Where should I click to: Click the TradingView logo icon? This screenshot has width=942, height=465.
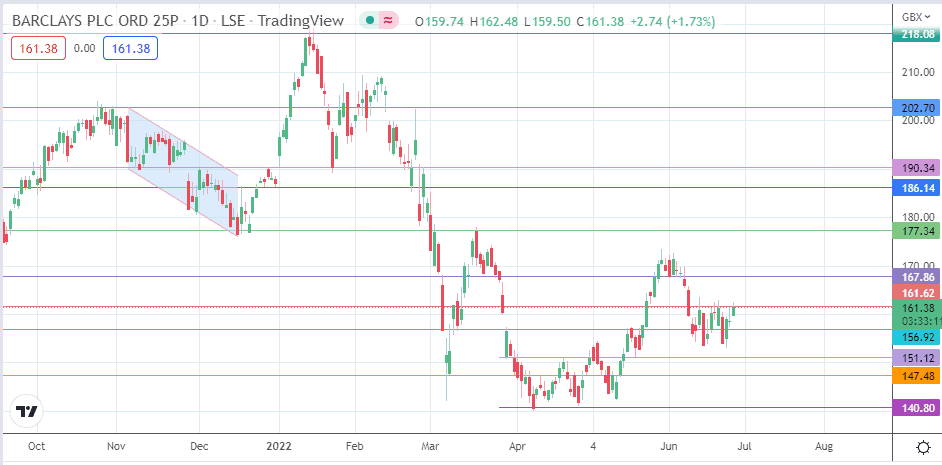[27, 412]
